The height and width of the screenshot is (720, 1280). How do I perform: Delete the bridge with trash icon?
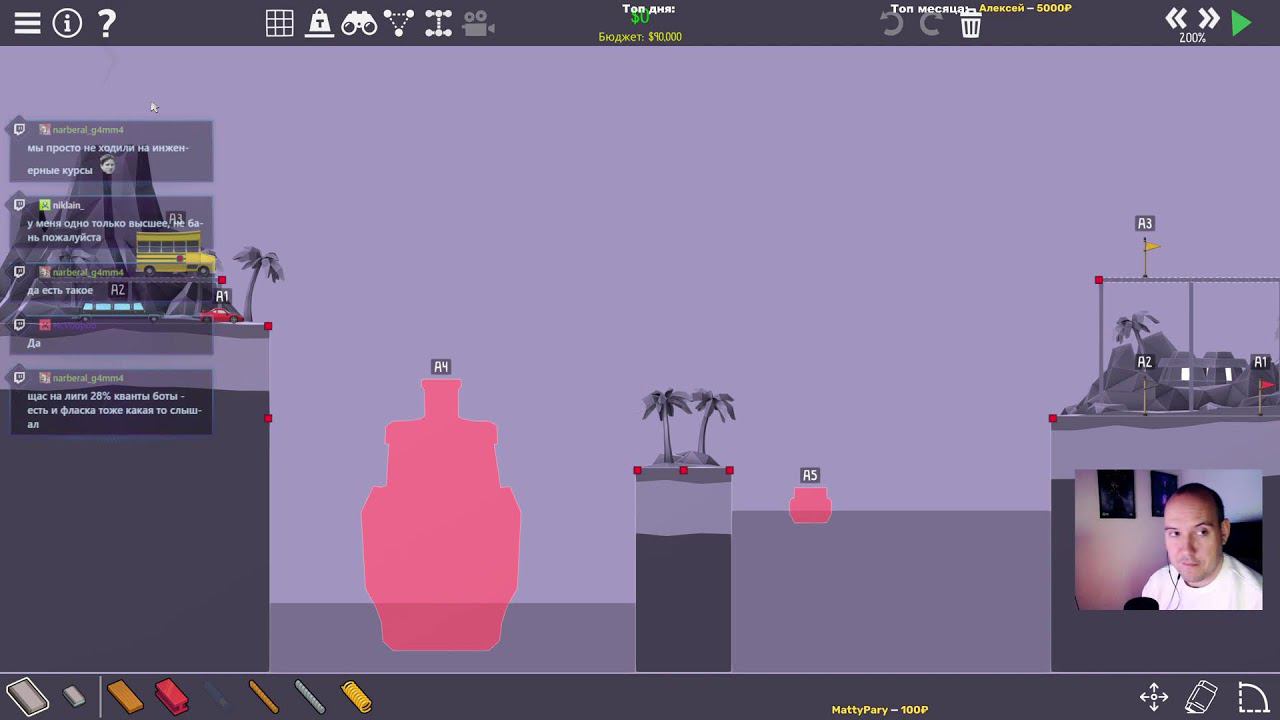point(971,25)
